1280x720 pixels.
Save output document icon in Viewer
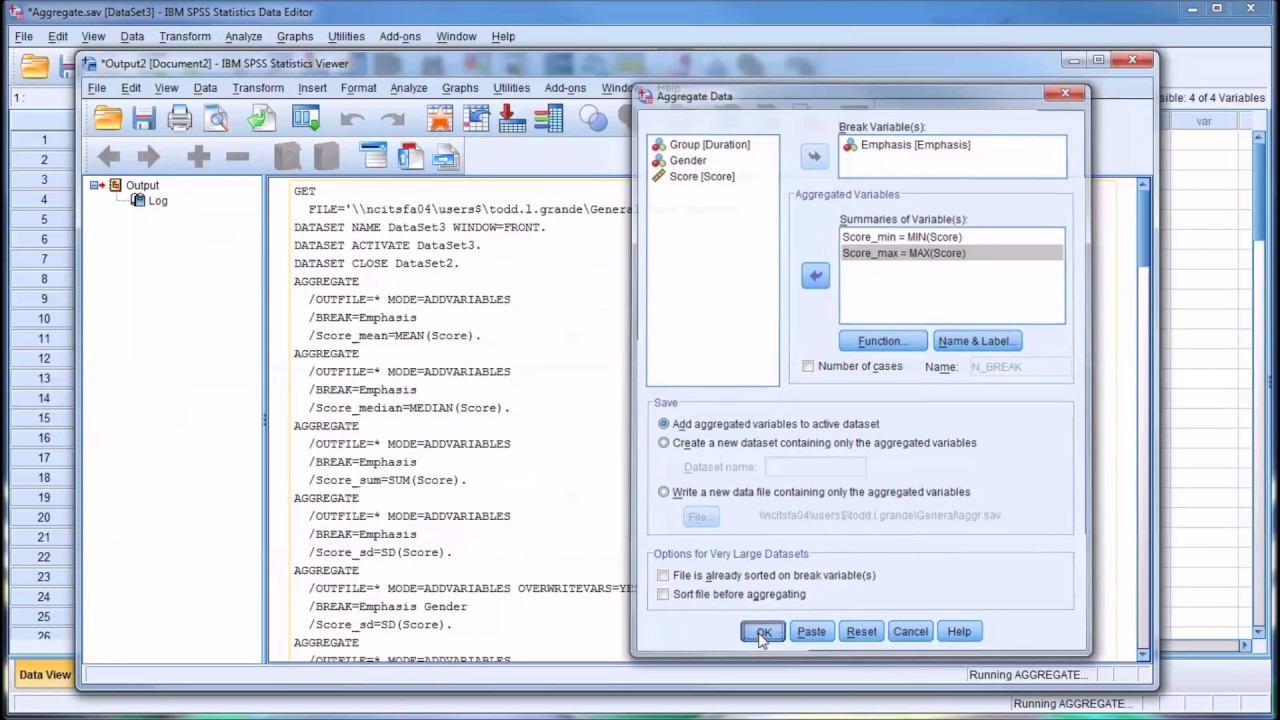point(144,119)
